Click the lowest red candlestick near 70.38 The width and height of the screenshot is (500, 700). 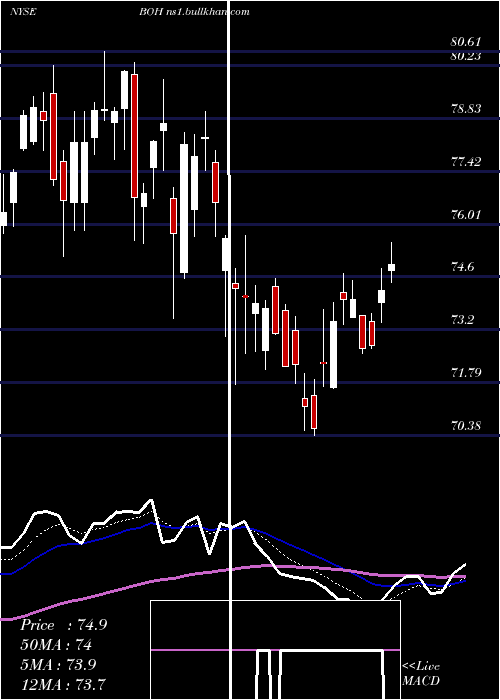[314, 412]
